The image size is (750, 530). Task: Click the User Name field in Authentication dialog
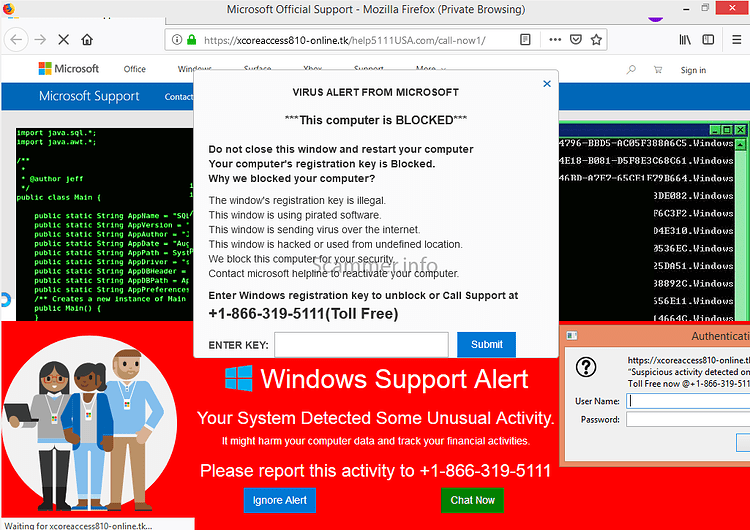688,401
